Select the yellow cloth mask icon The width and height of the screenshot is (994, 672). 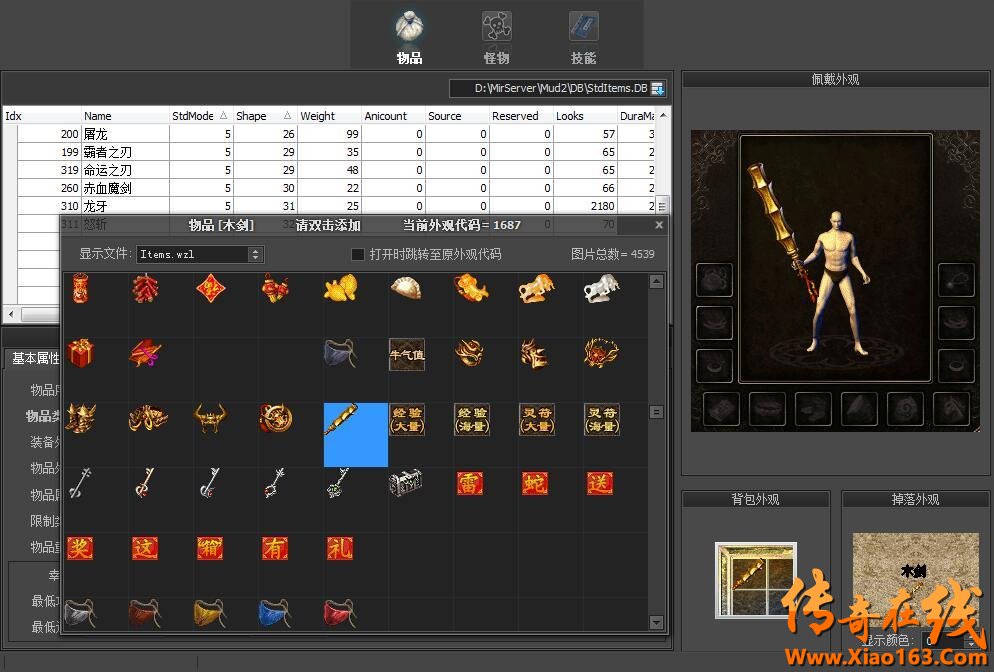click(210, 613)
